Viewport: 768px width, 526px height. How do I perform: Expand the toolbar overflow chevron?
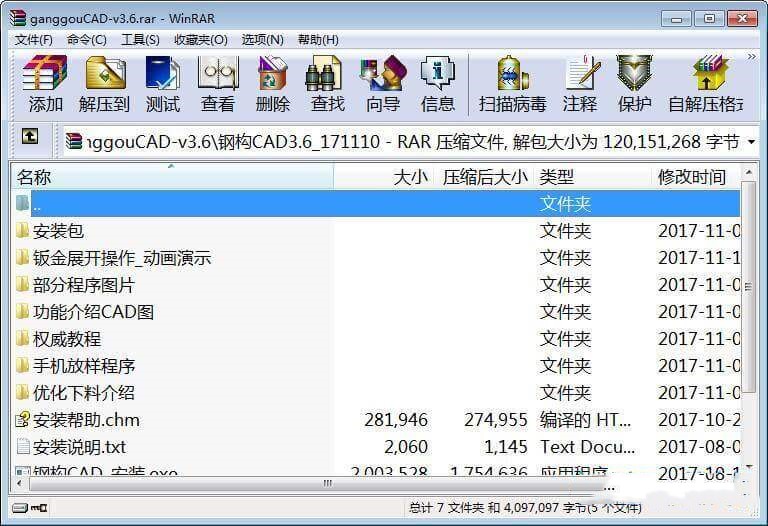click(x=751, y=57)
